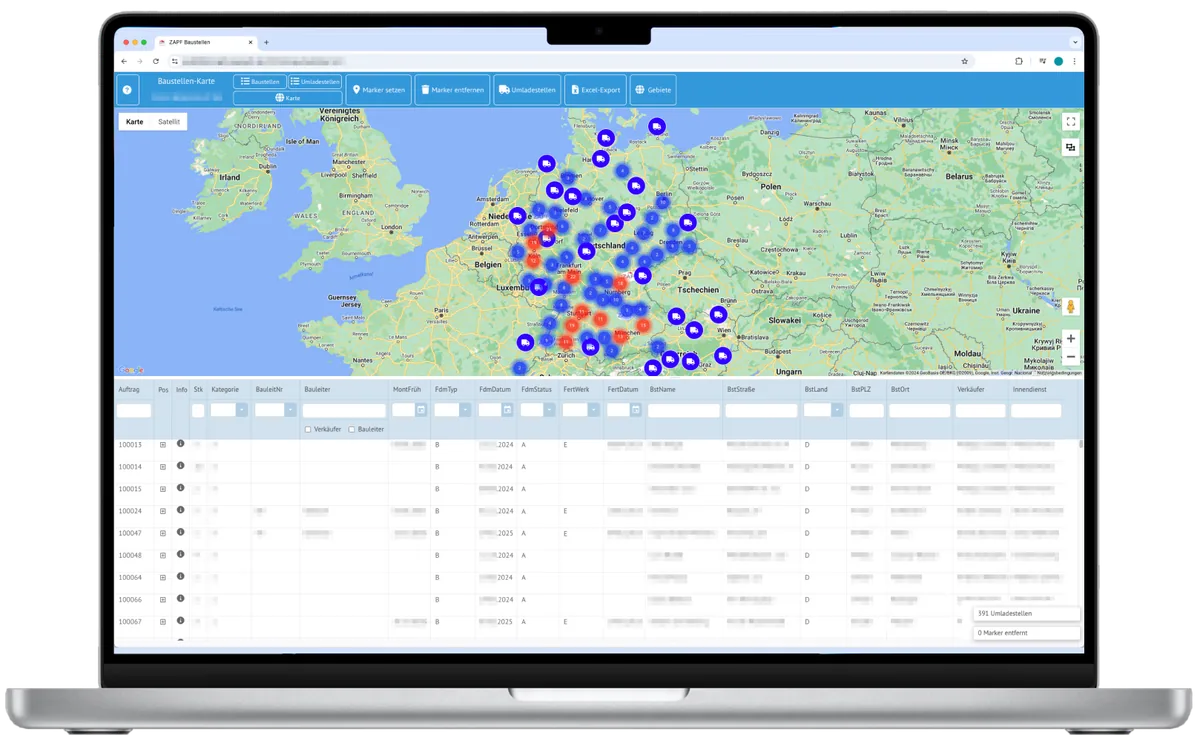Open the Gebiete globe button
Image resolution: width=1200 pixels, height=747 pixels.
[653, 90]
